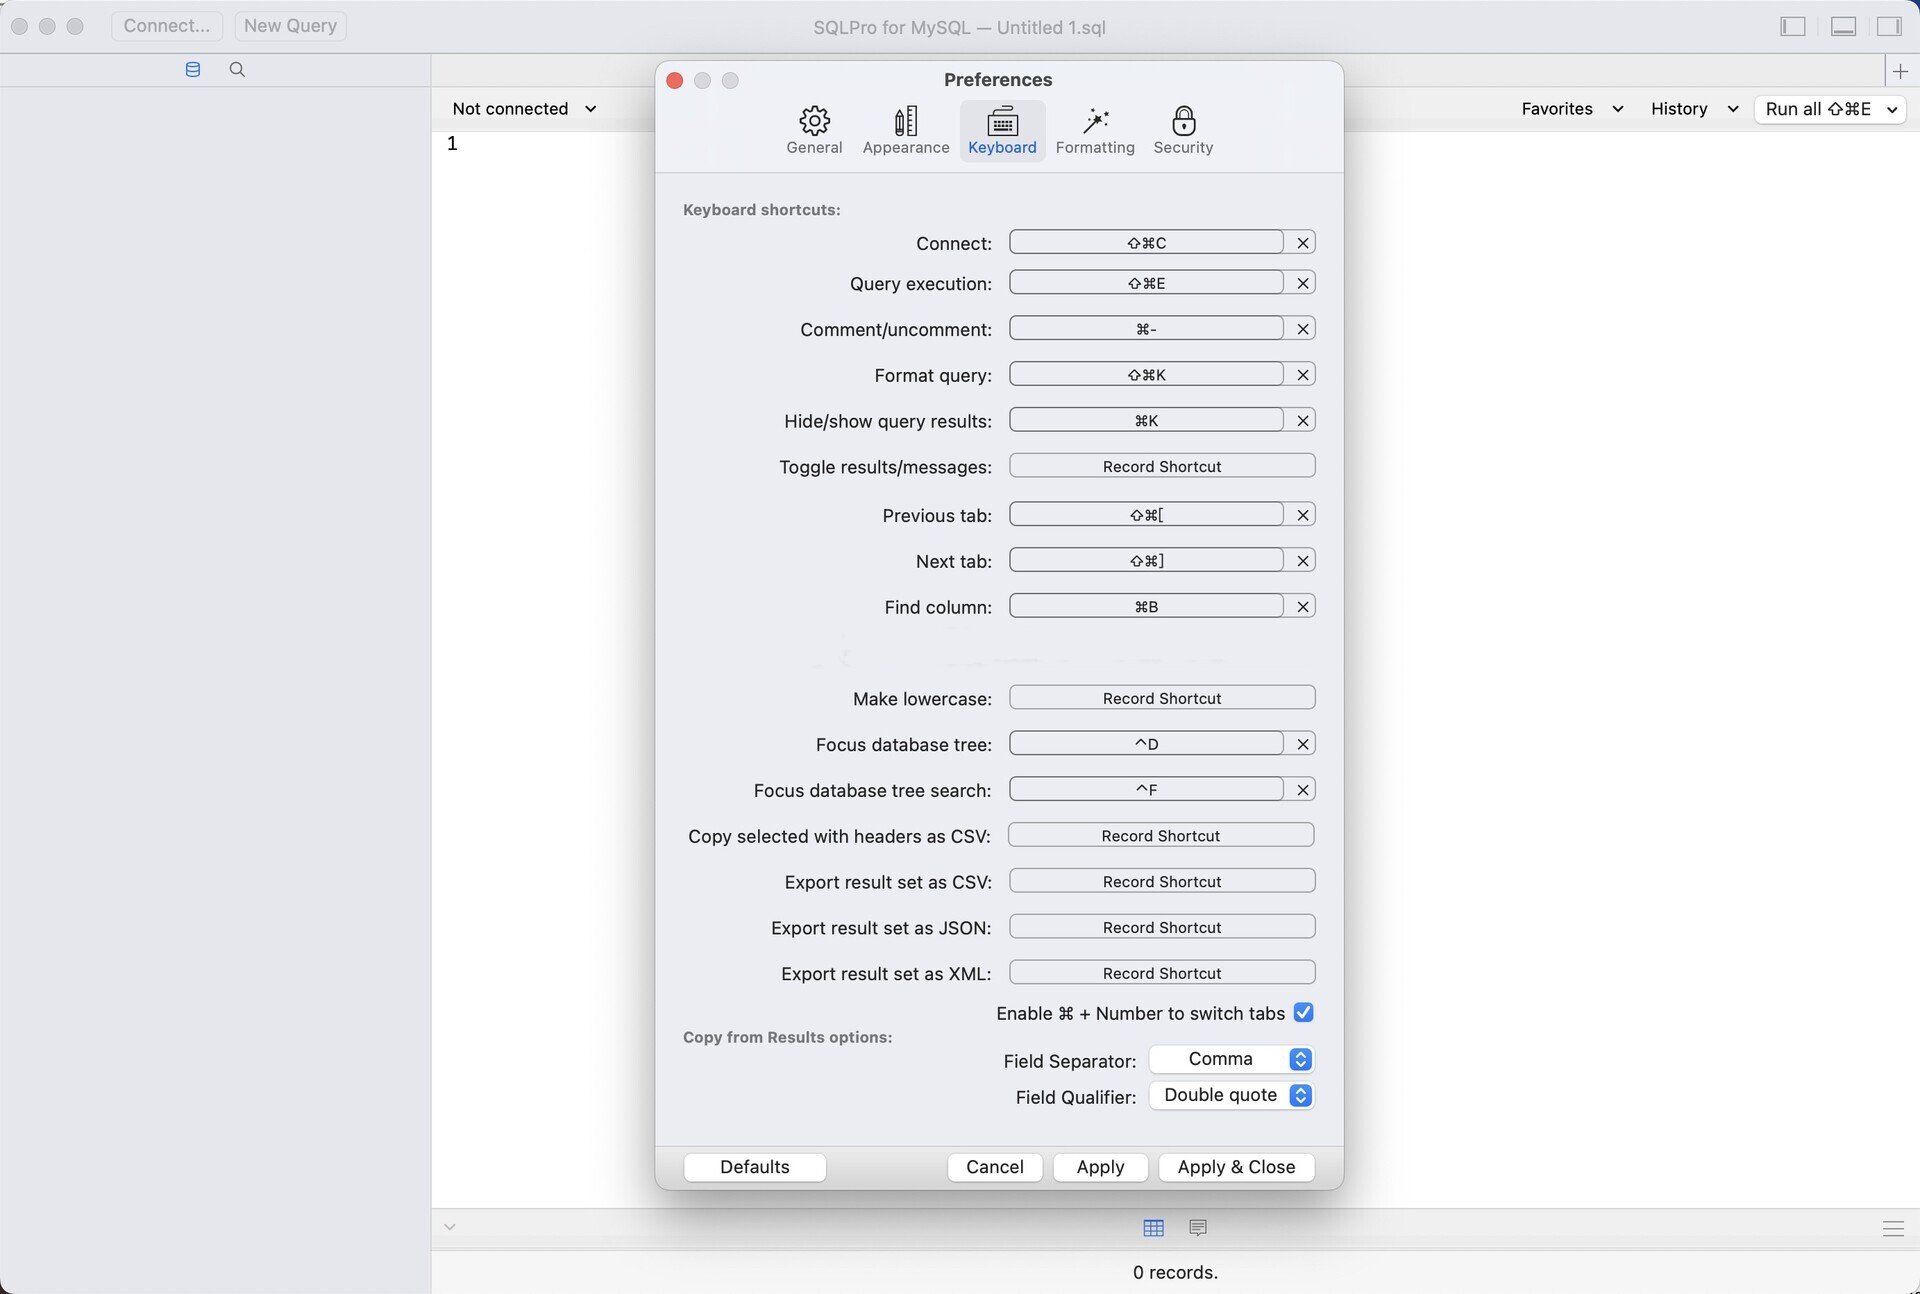The image size is (1920, 1294).
Task: Click the Apply button
Action: [1100, 1167]
